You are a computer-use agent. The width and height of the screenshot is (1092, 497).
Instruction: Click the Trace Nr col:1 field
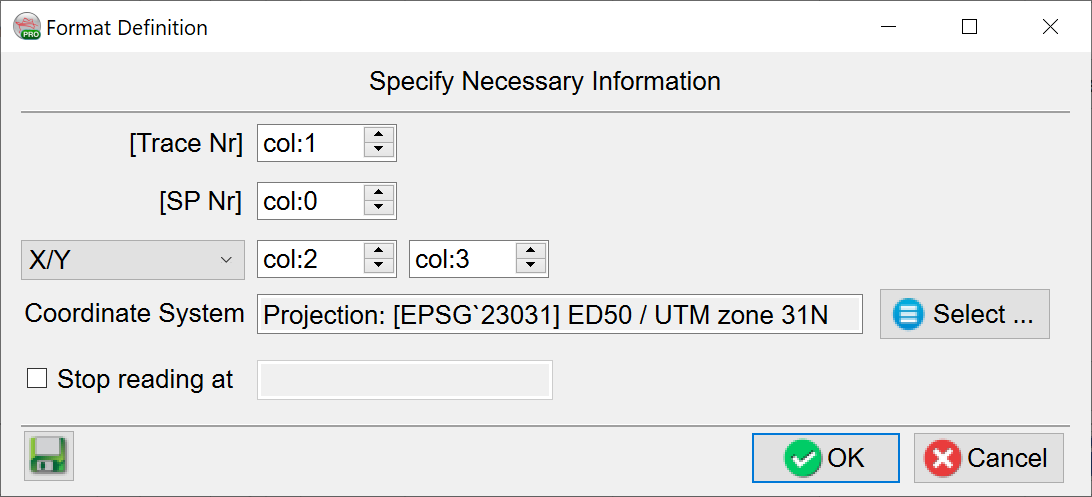click(308, 143)
